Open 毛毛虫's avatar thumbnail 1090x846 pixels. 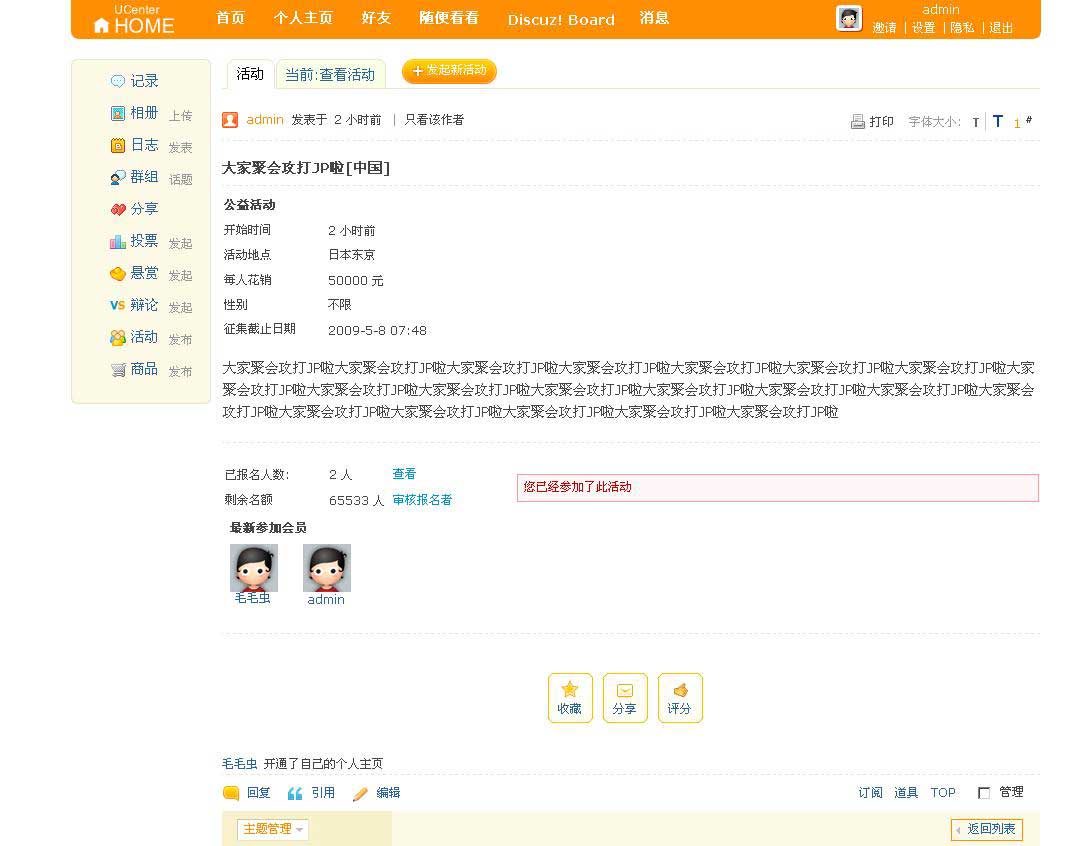click(254, 568)
